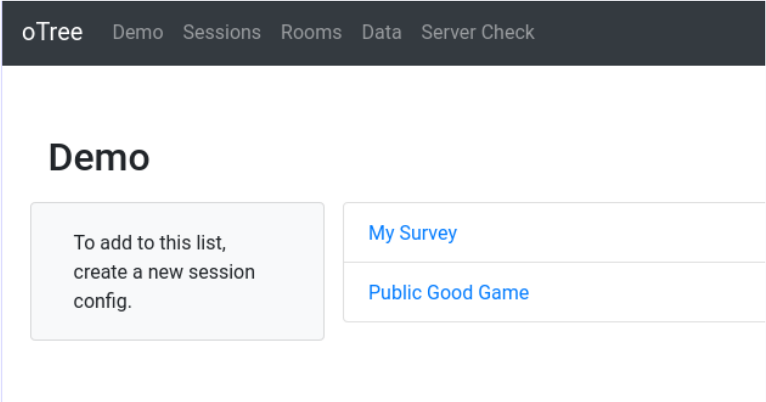Click blank space in the Public Good Game row
The width and height of the screenshot is (766, 402).
[x=650, y=293]
